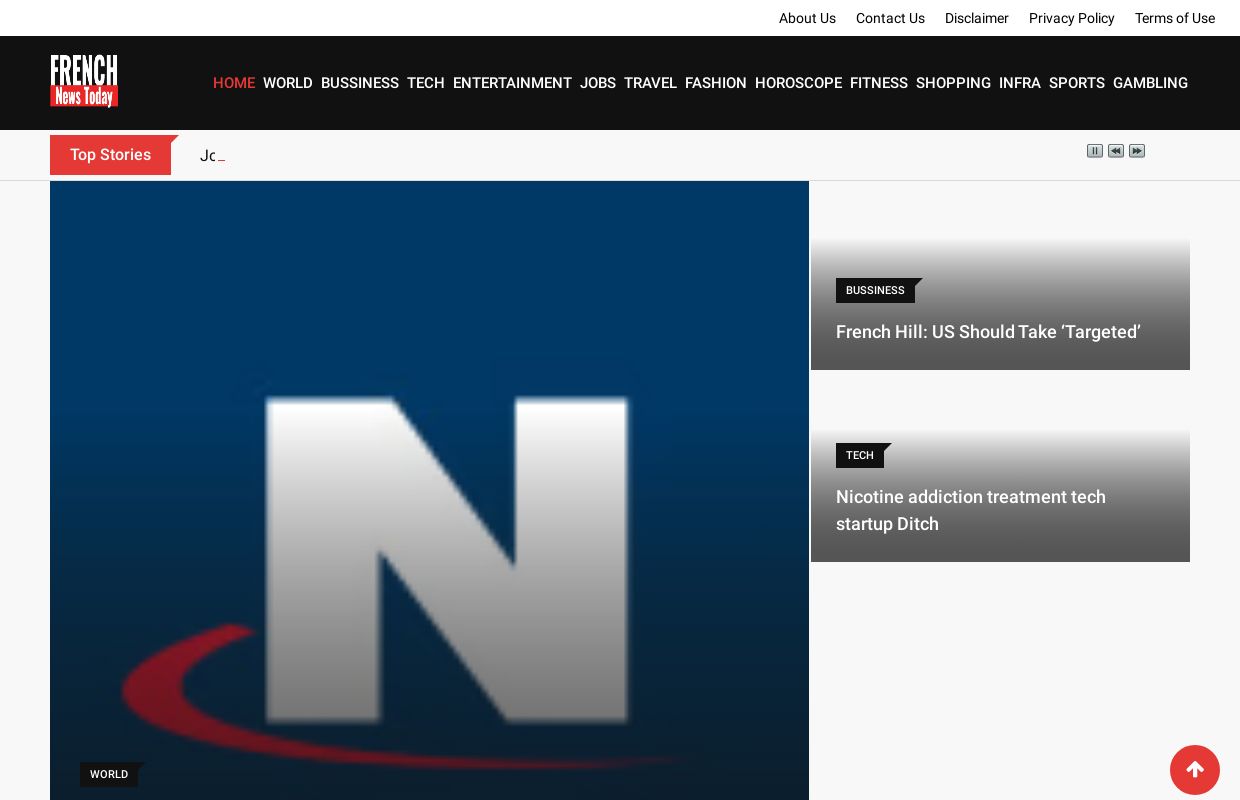Open the HOROSCOPE menu item

pos(798,83)
